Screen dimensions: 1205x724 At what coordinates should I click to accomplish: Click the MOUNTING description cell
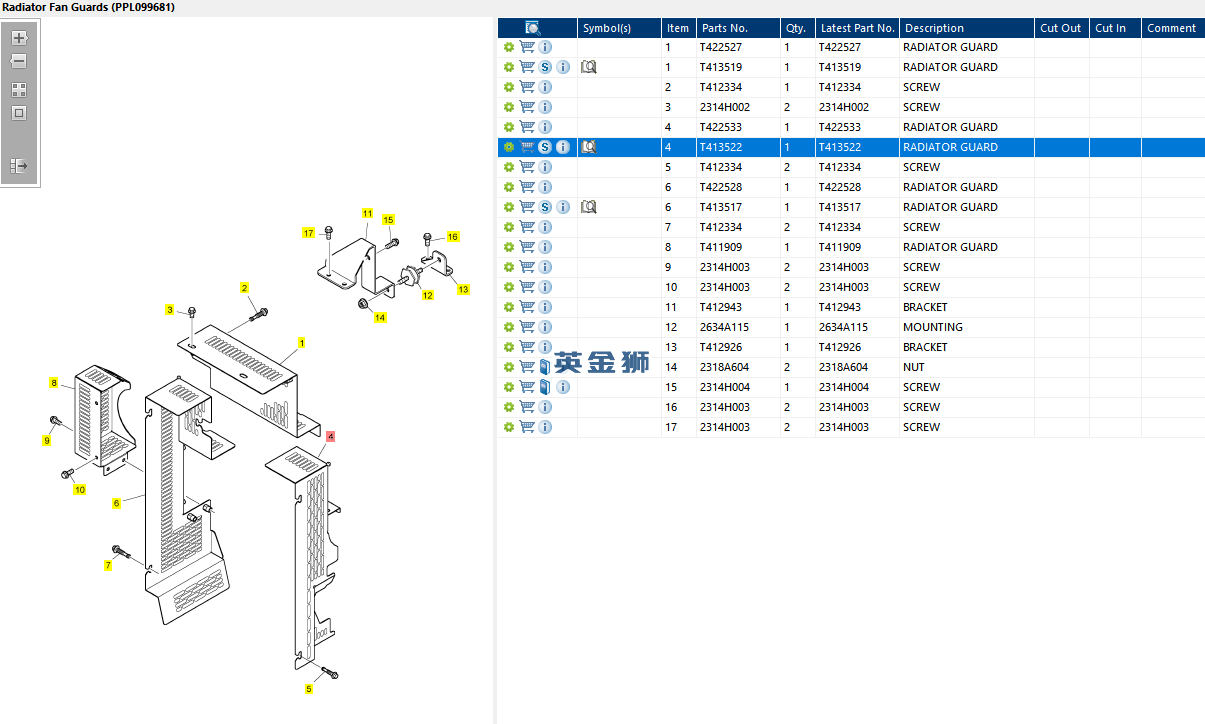click(x=933, y=327)
